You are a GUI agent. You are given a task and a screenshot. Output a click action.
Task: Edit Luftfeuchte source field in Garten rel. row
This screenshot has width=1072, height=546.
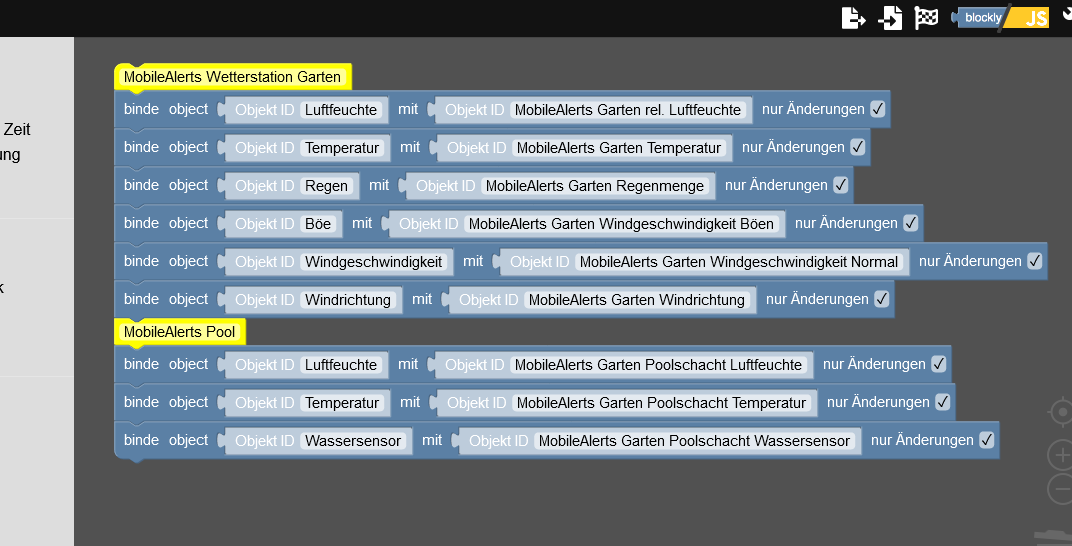[x=340, y=110]
